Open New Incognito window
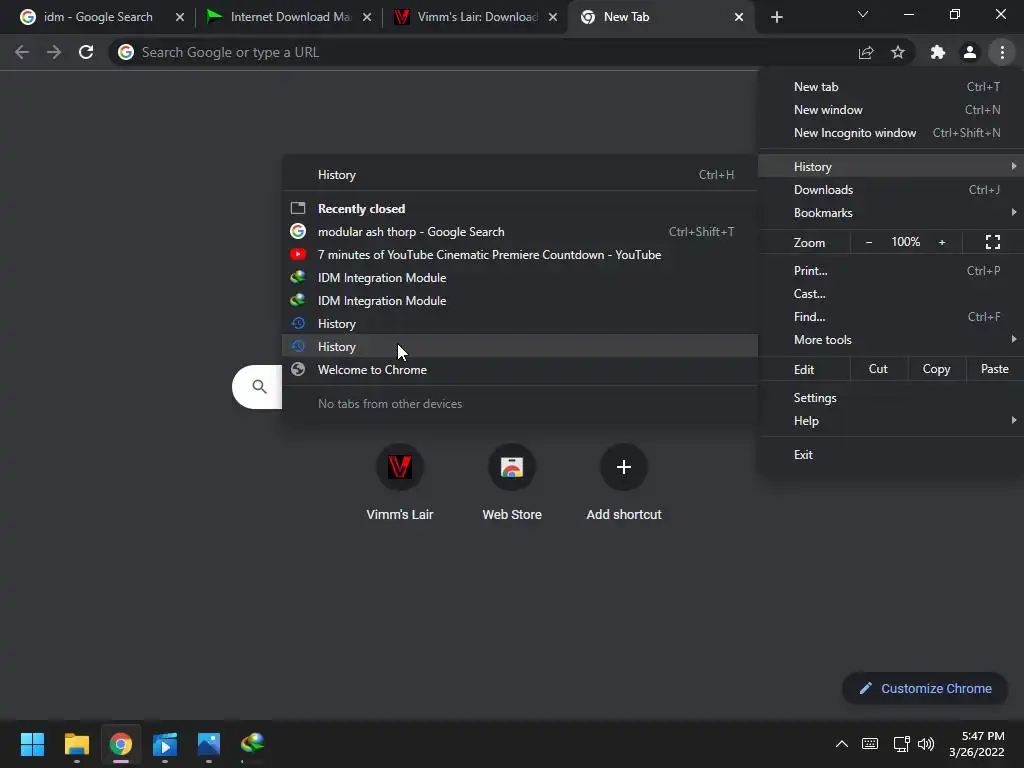The height and width of the screenshot is (768, 1024). click(x=891, y=133)
